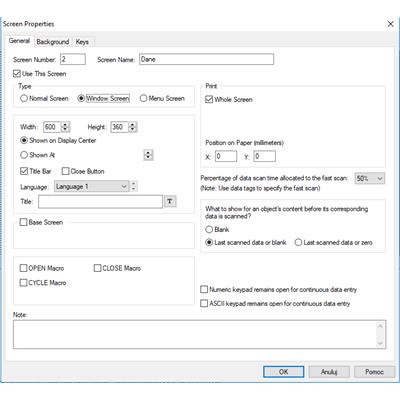Screen dimensions: 400x400
Task: Click the Height value field
Action: [120, 127]
